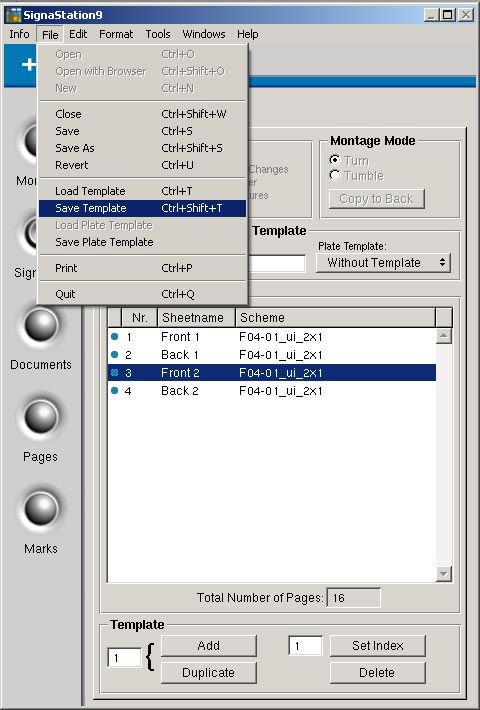This screenshot has height=710, width=480.
Task: Click the blue dot beside Back 1
Action: (x=115, y=355)
